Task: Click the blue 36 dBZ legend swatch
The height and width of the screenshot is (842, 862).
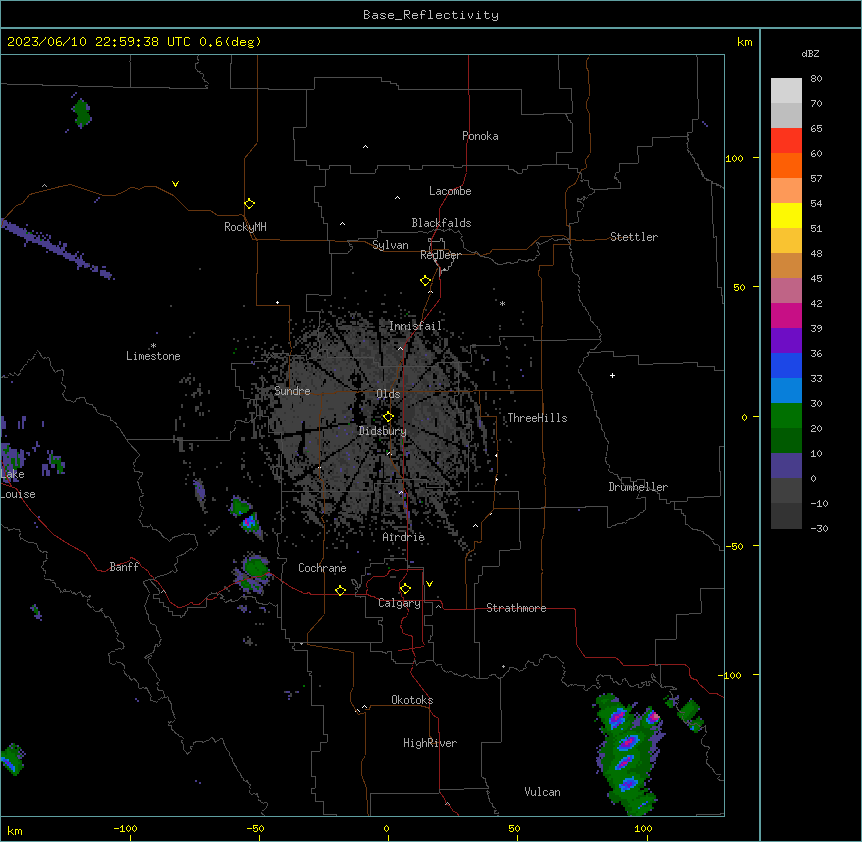Action: (x=786, y=365)
